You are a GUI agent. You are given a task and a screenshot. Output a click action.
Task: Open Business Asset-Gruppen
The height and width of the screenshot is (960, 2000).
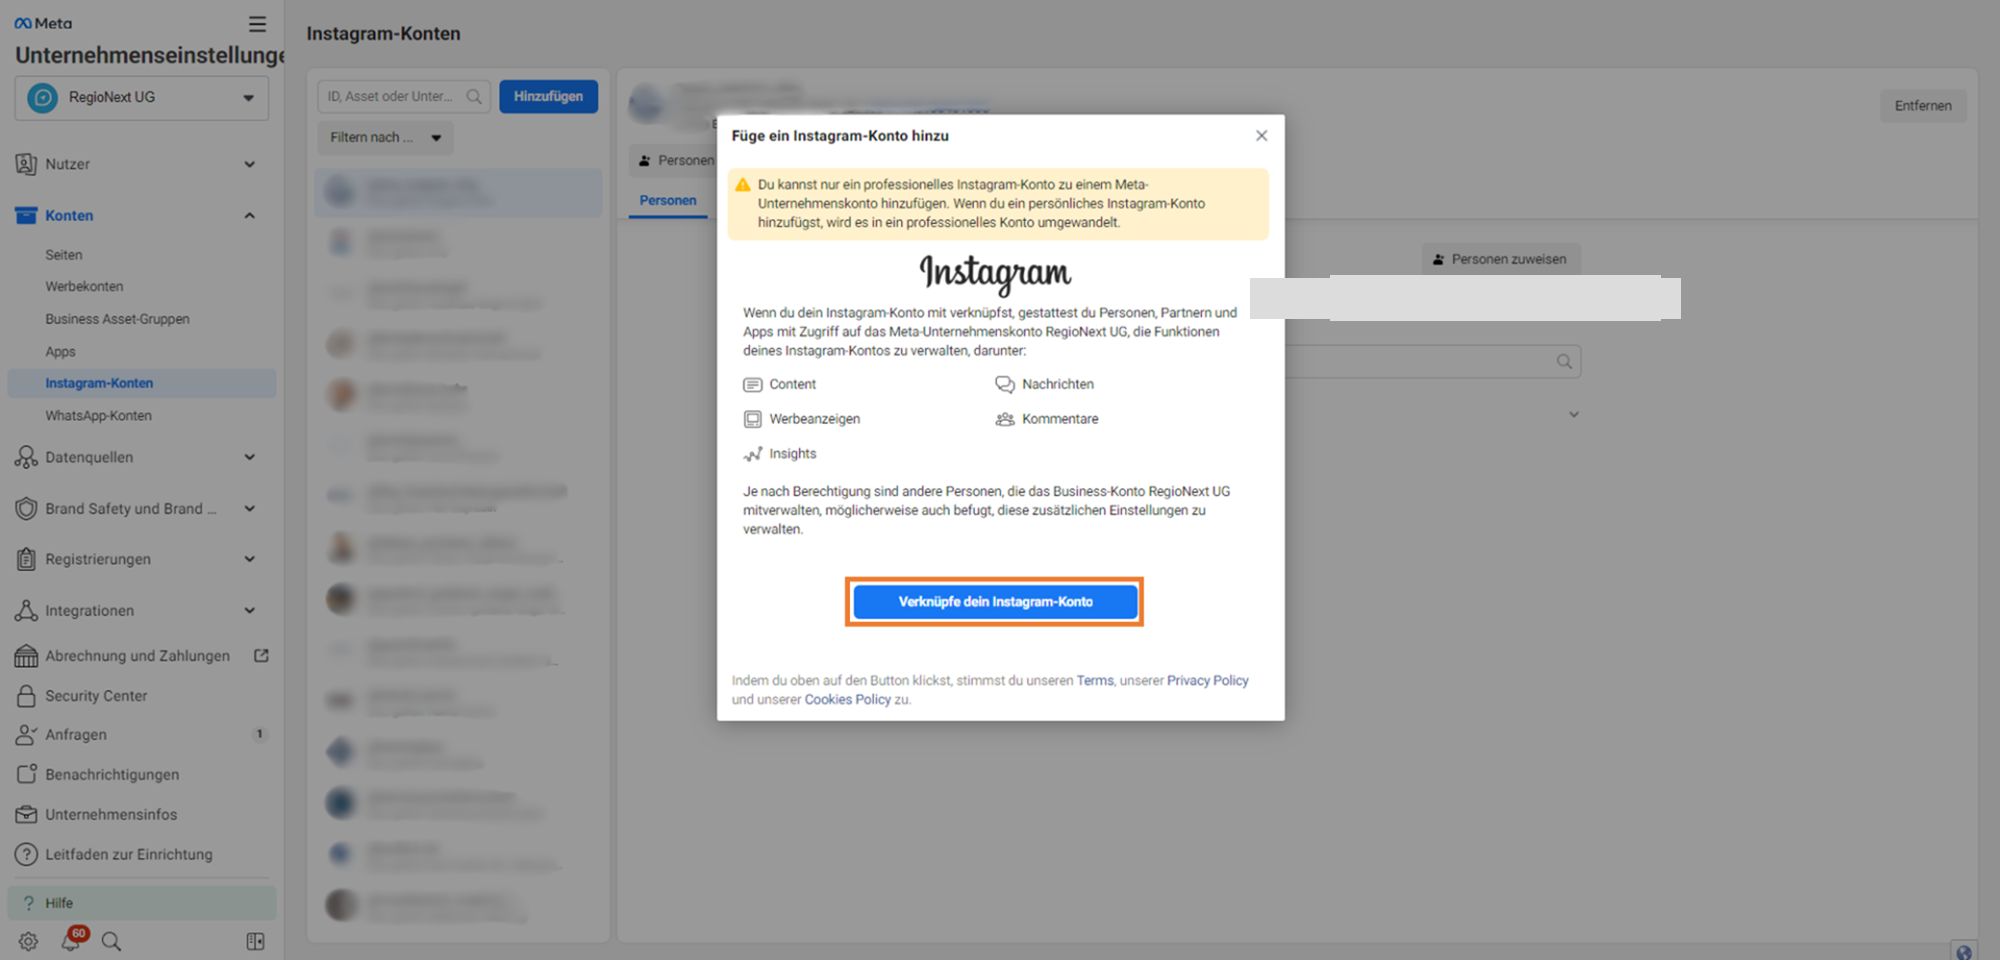117,319
